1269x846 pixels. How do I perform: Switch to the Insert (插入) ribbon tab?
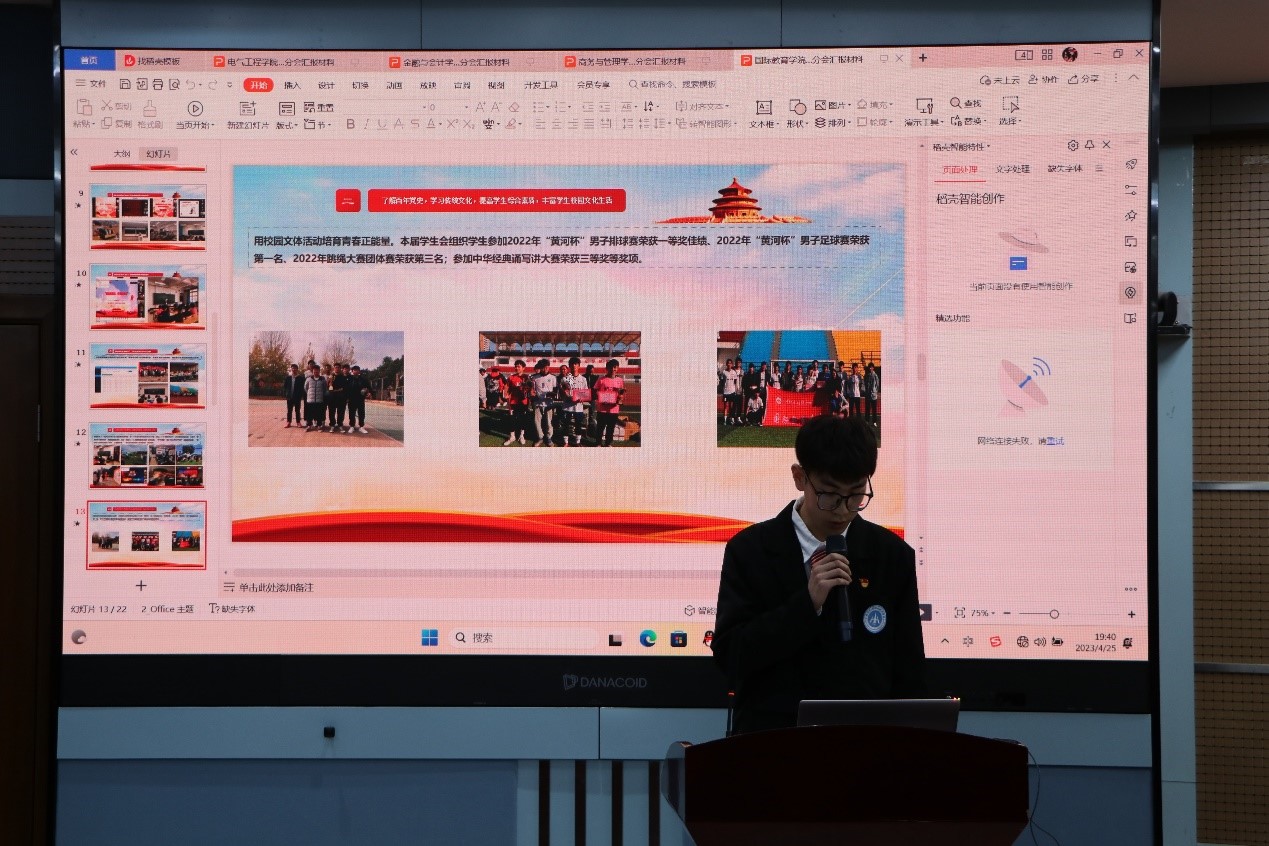click(x=292, y=85)
